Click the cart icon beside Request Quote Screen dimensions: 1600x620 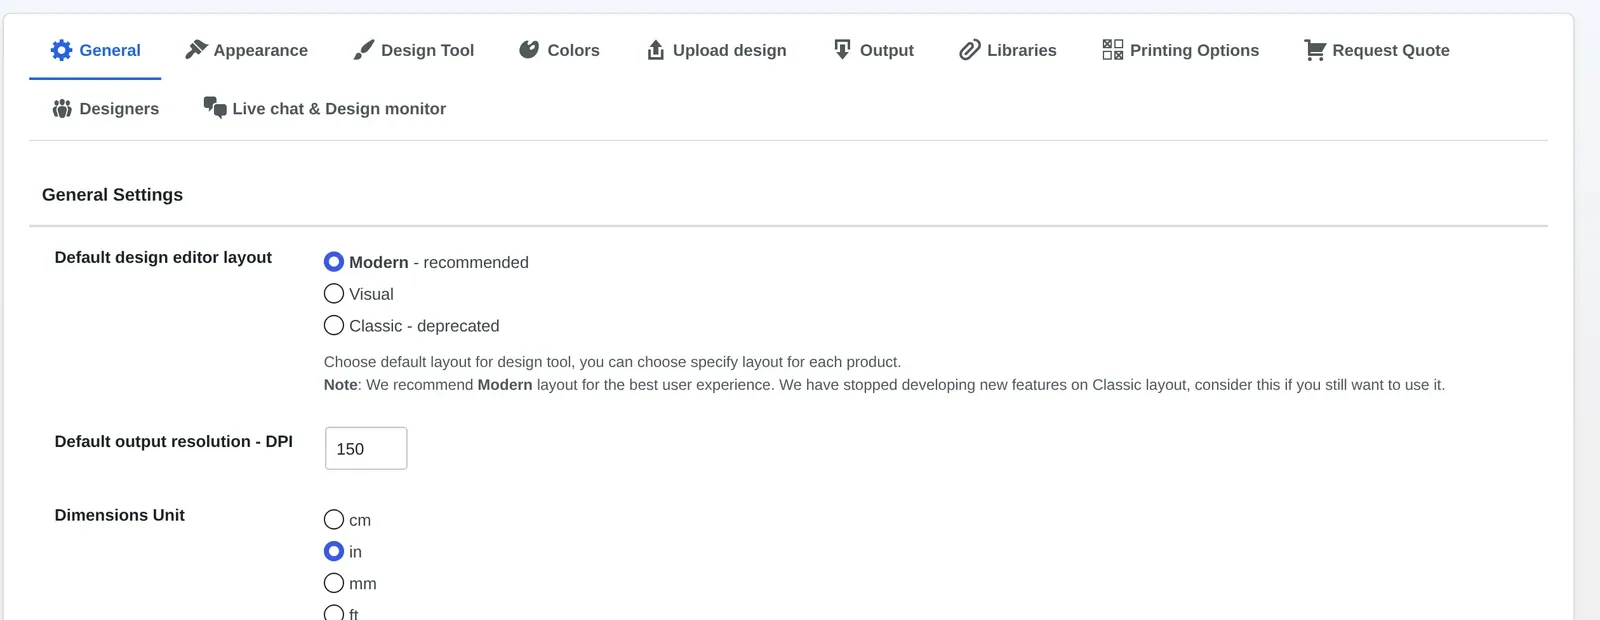click(1315, 50)
